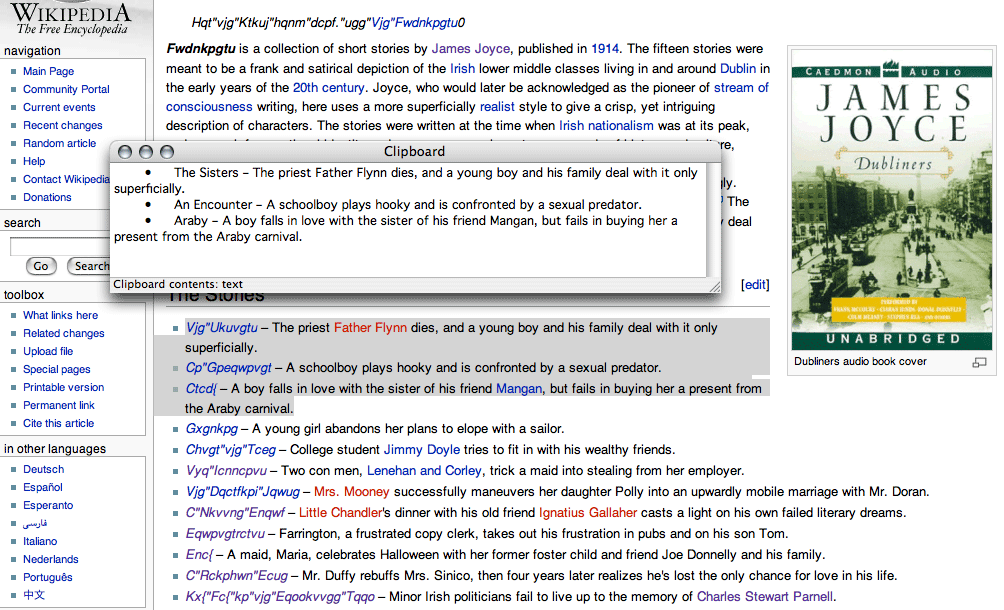Switch to the Chinese language version
1004x610 pixels.
tap(34, 595)
